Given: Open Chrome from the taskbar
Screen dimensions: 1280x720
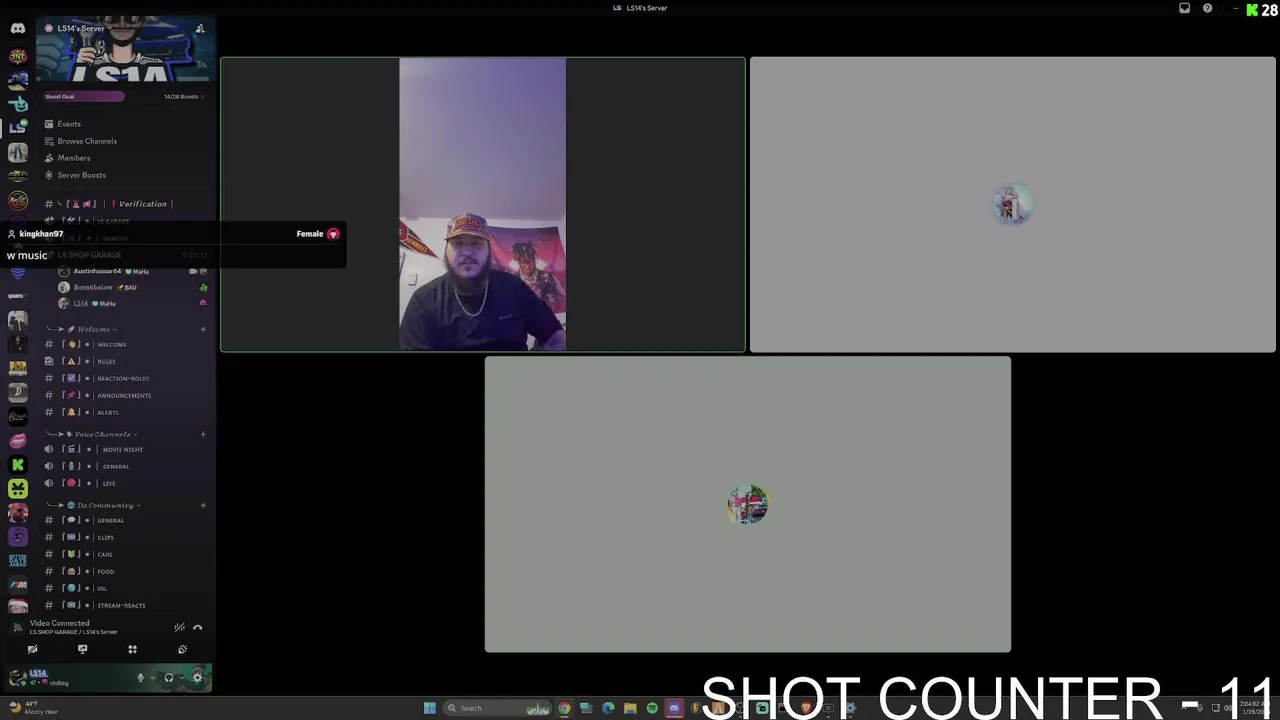Looking at the screenshot, I should coord(564,708).
